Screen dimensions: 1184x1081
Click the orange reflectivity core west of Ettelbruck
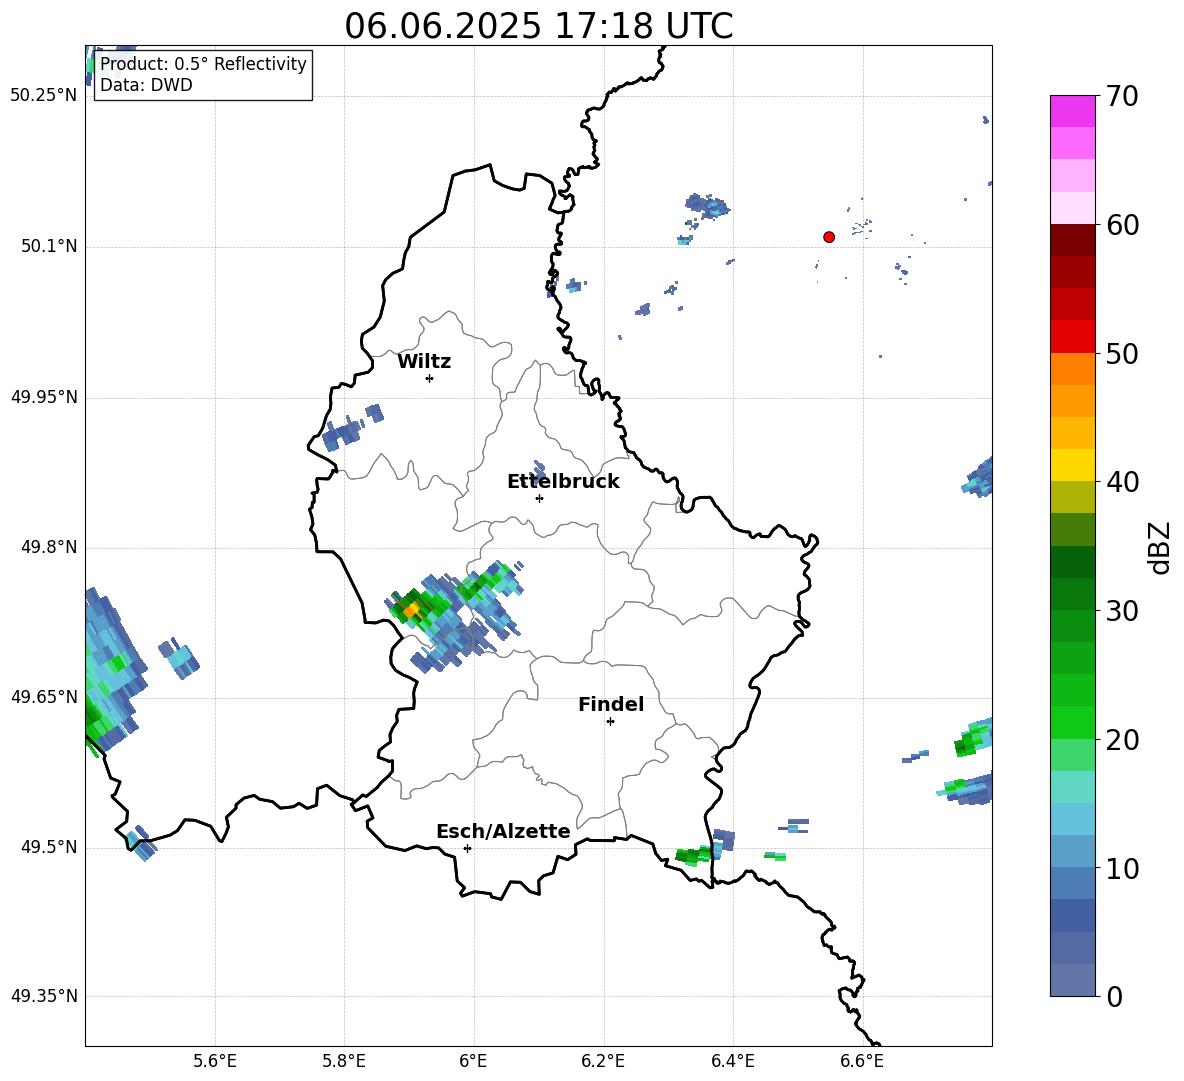tap(411, 608)
